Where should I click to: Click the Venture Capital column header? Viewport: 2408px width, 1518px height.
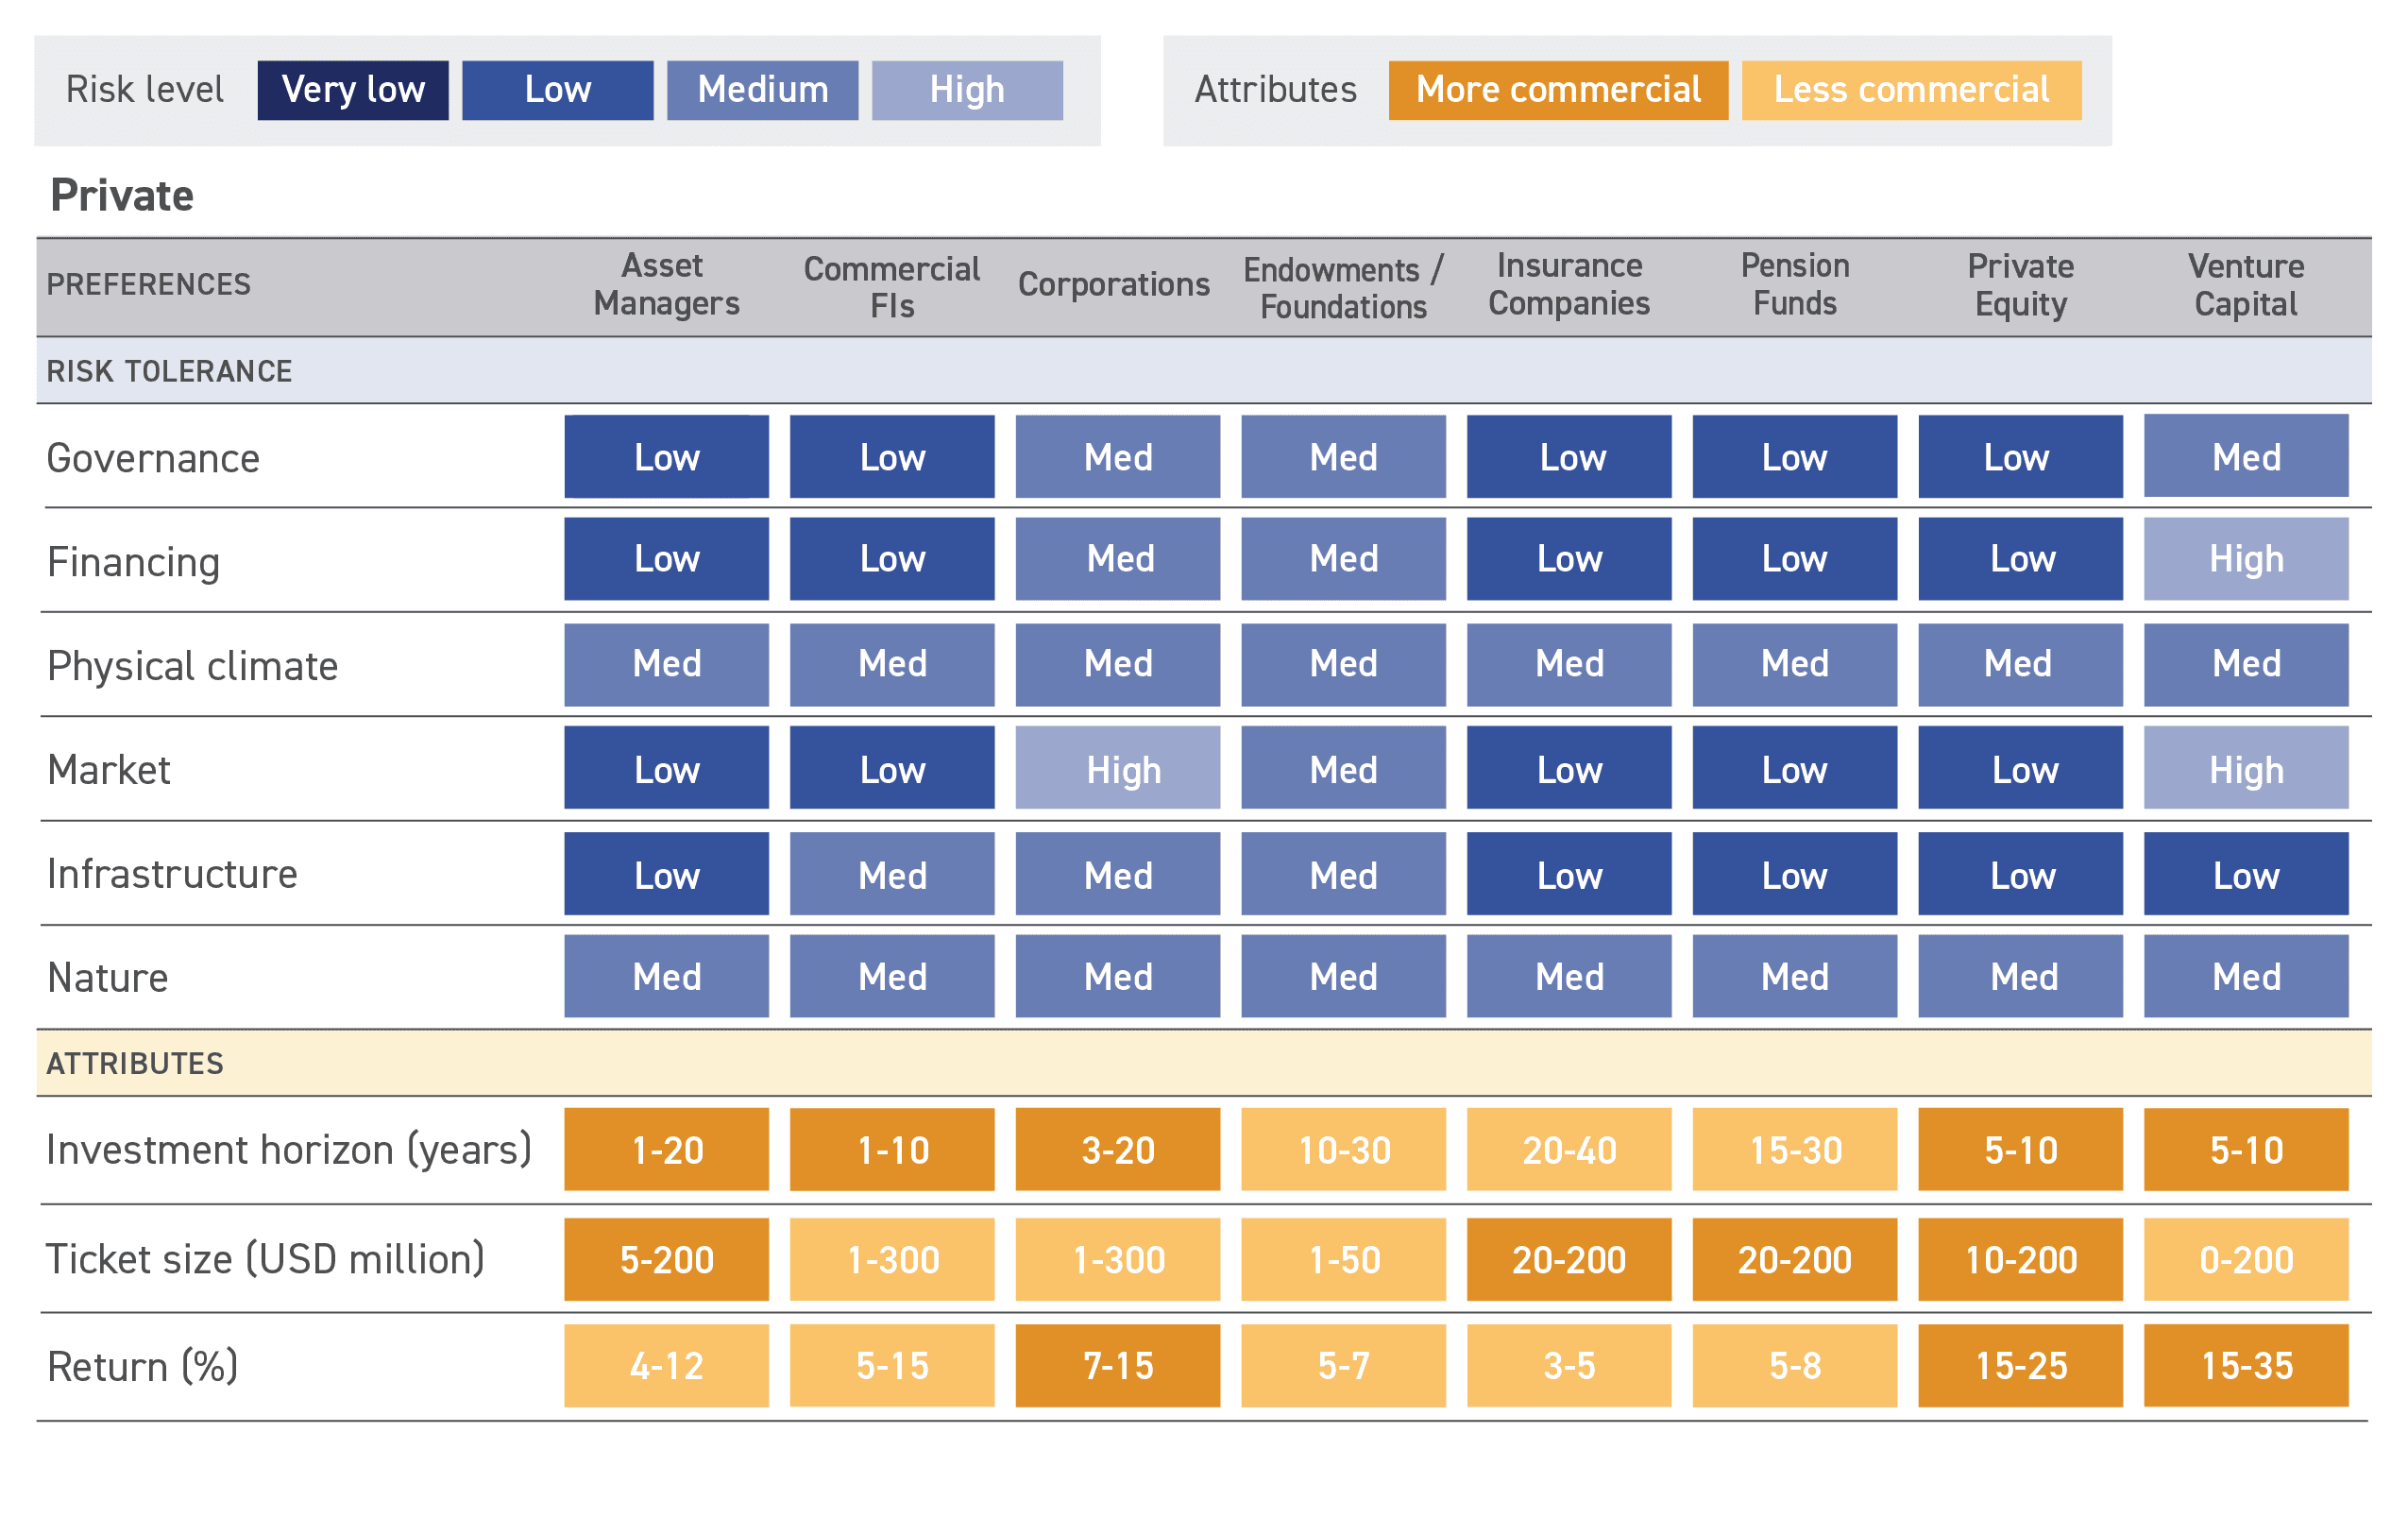click(x=2246, y=285)
